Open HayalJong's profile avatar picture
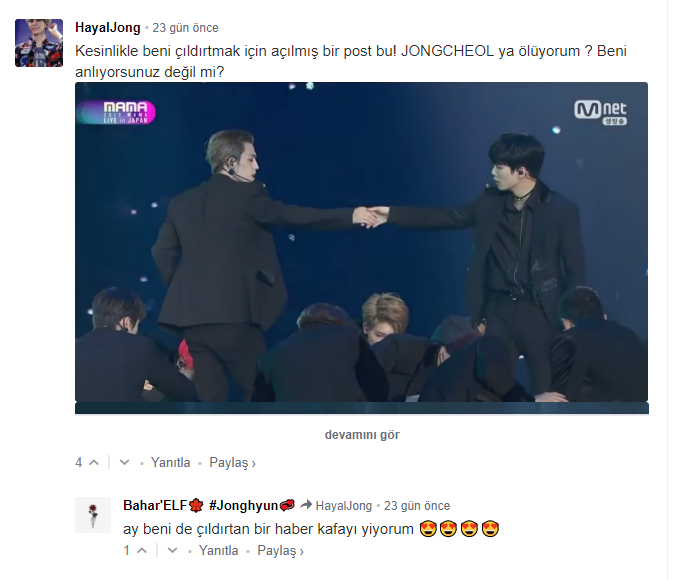 [x=39, y=43]
